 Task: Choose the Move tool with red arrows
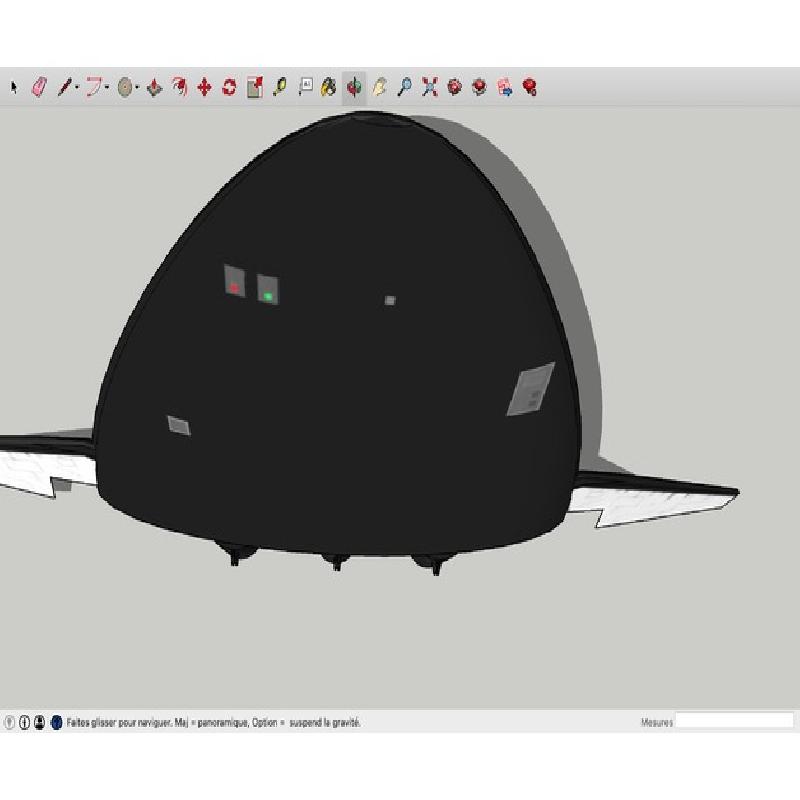tap(204, 88)
